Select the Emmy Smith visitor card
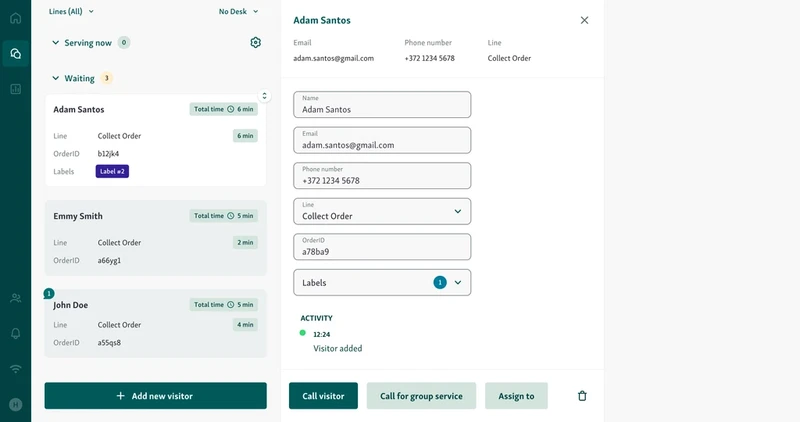This screenshot has height=422, width=800. tap(155, 238)
